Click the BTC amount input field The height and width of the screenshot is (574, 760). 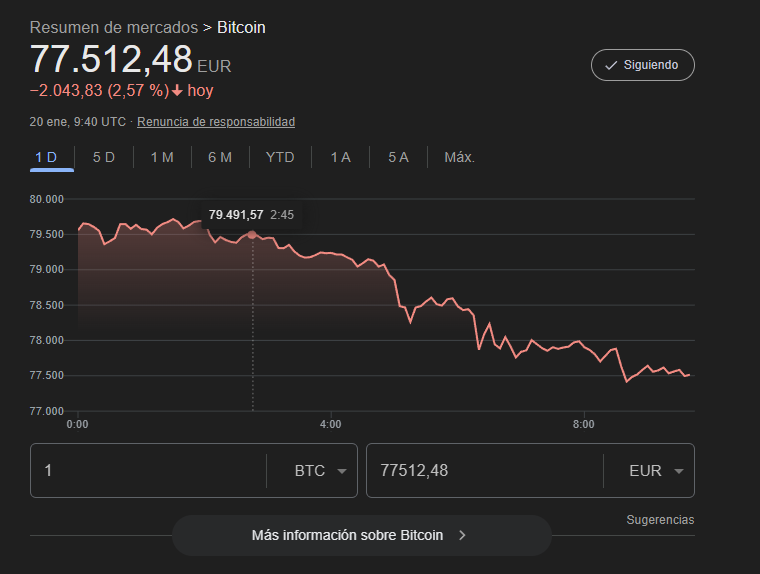148,471
